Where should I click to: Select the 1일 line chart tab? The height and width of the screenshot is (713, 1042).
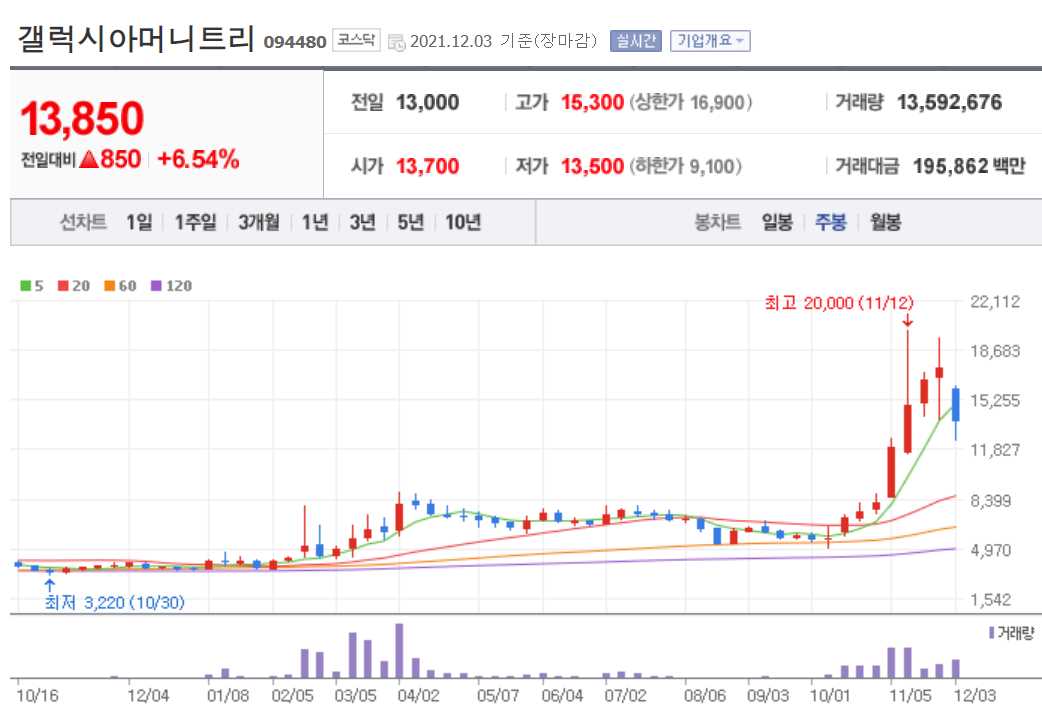coord(139,222)
